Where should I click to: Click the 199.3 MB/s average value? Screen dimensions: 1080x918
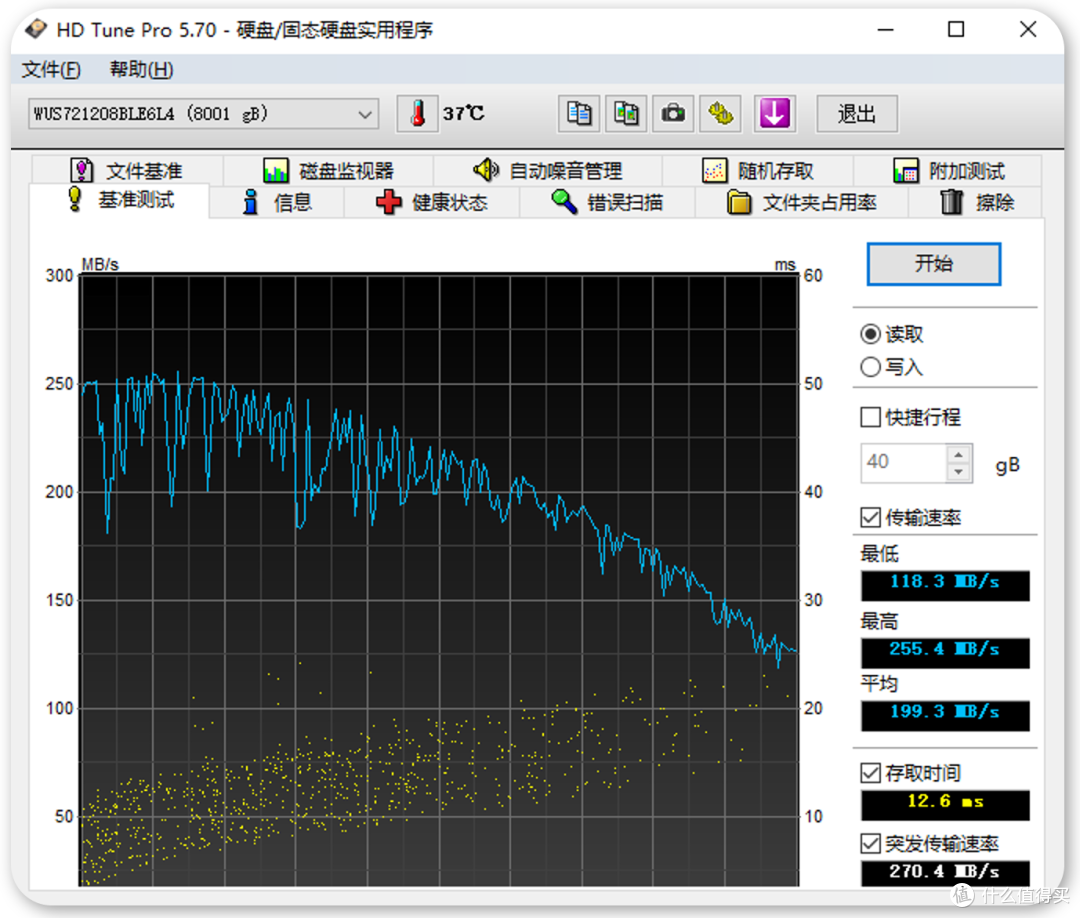coord(945,715)
